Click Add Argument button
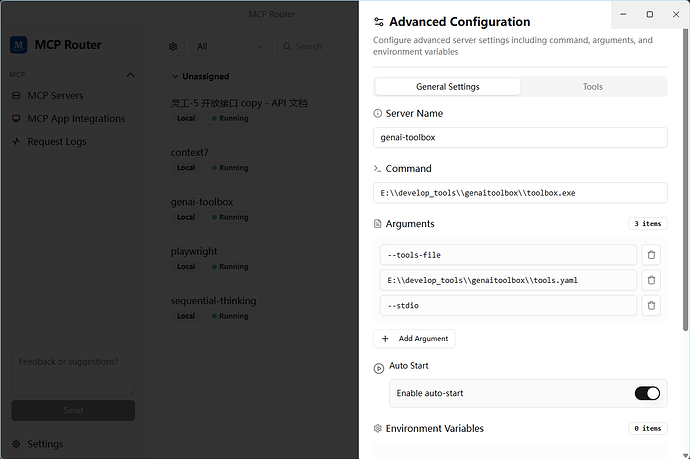Viewport: 690px width, 459px height. click(414, 338)
